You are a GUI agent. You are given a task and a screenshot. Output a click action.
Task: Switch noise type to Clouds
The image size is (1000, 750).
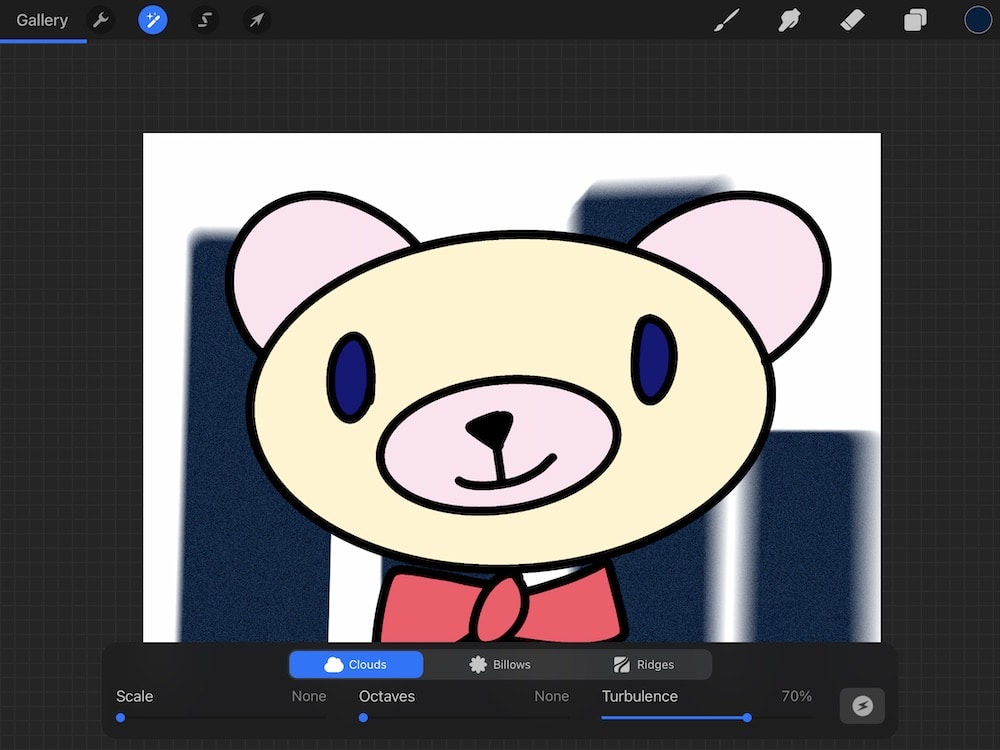pyautogui.click(x=356, y=665)
